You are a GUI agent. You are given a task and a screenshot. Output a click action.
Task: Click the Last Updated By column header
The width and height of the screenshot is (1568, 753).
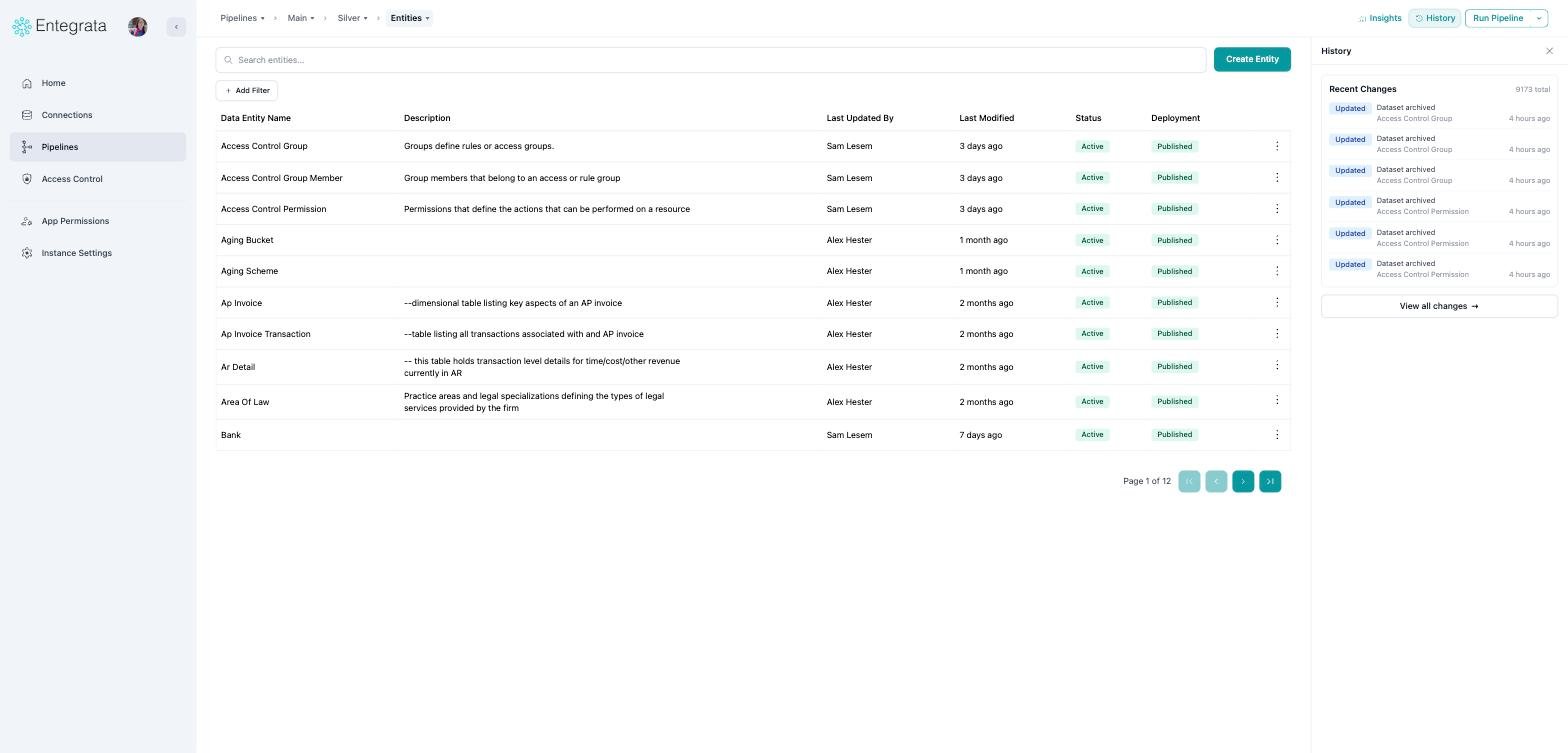(x=860, y=118)
